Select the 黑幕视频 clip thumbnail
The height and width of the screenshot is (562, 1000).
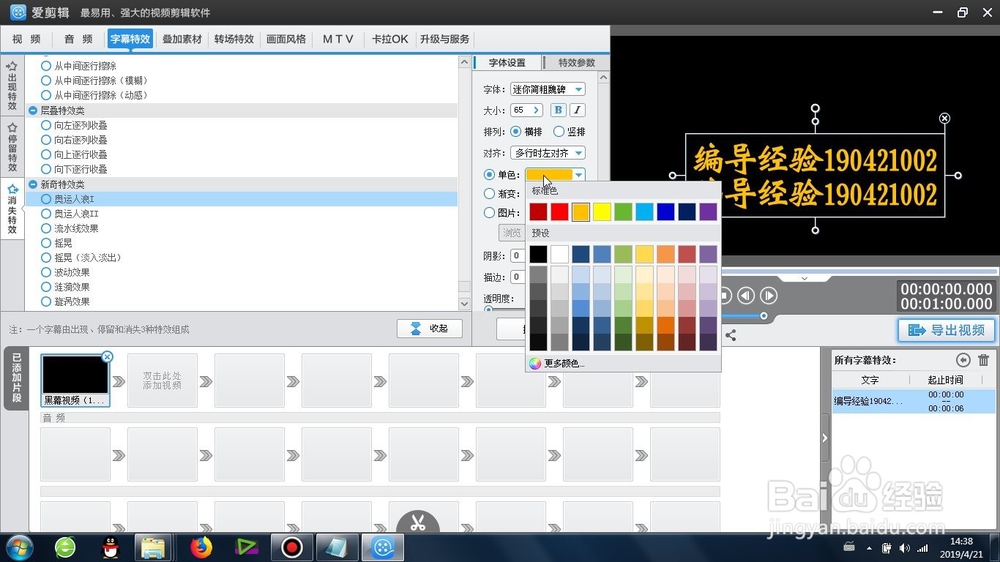coord(75,381)
